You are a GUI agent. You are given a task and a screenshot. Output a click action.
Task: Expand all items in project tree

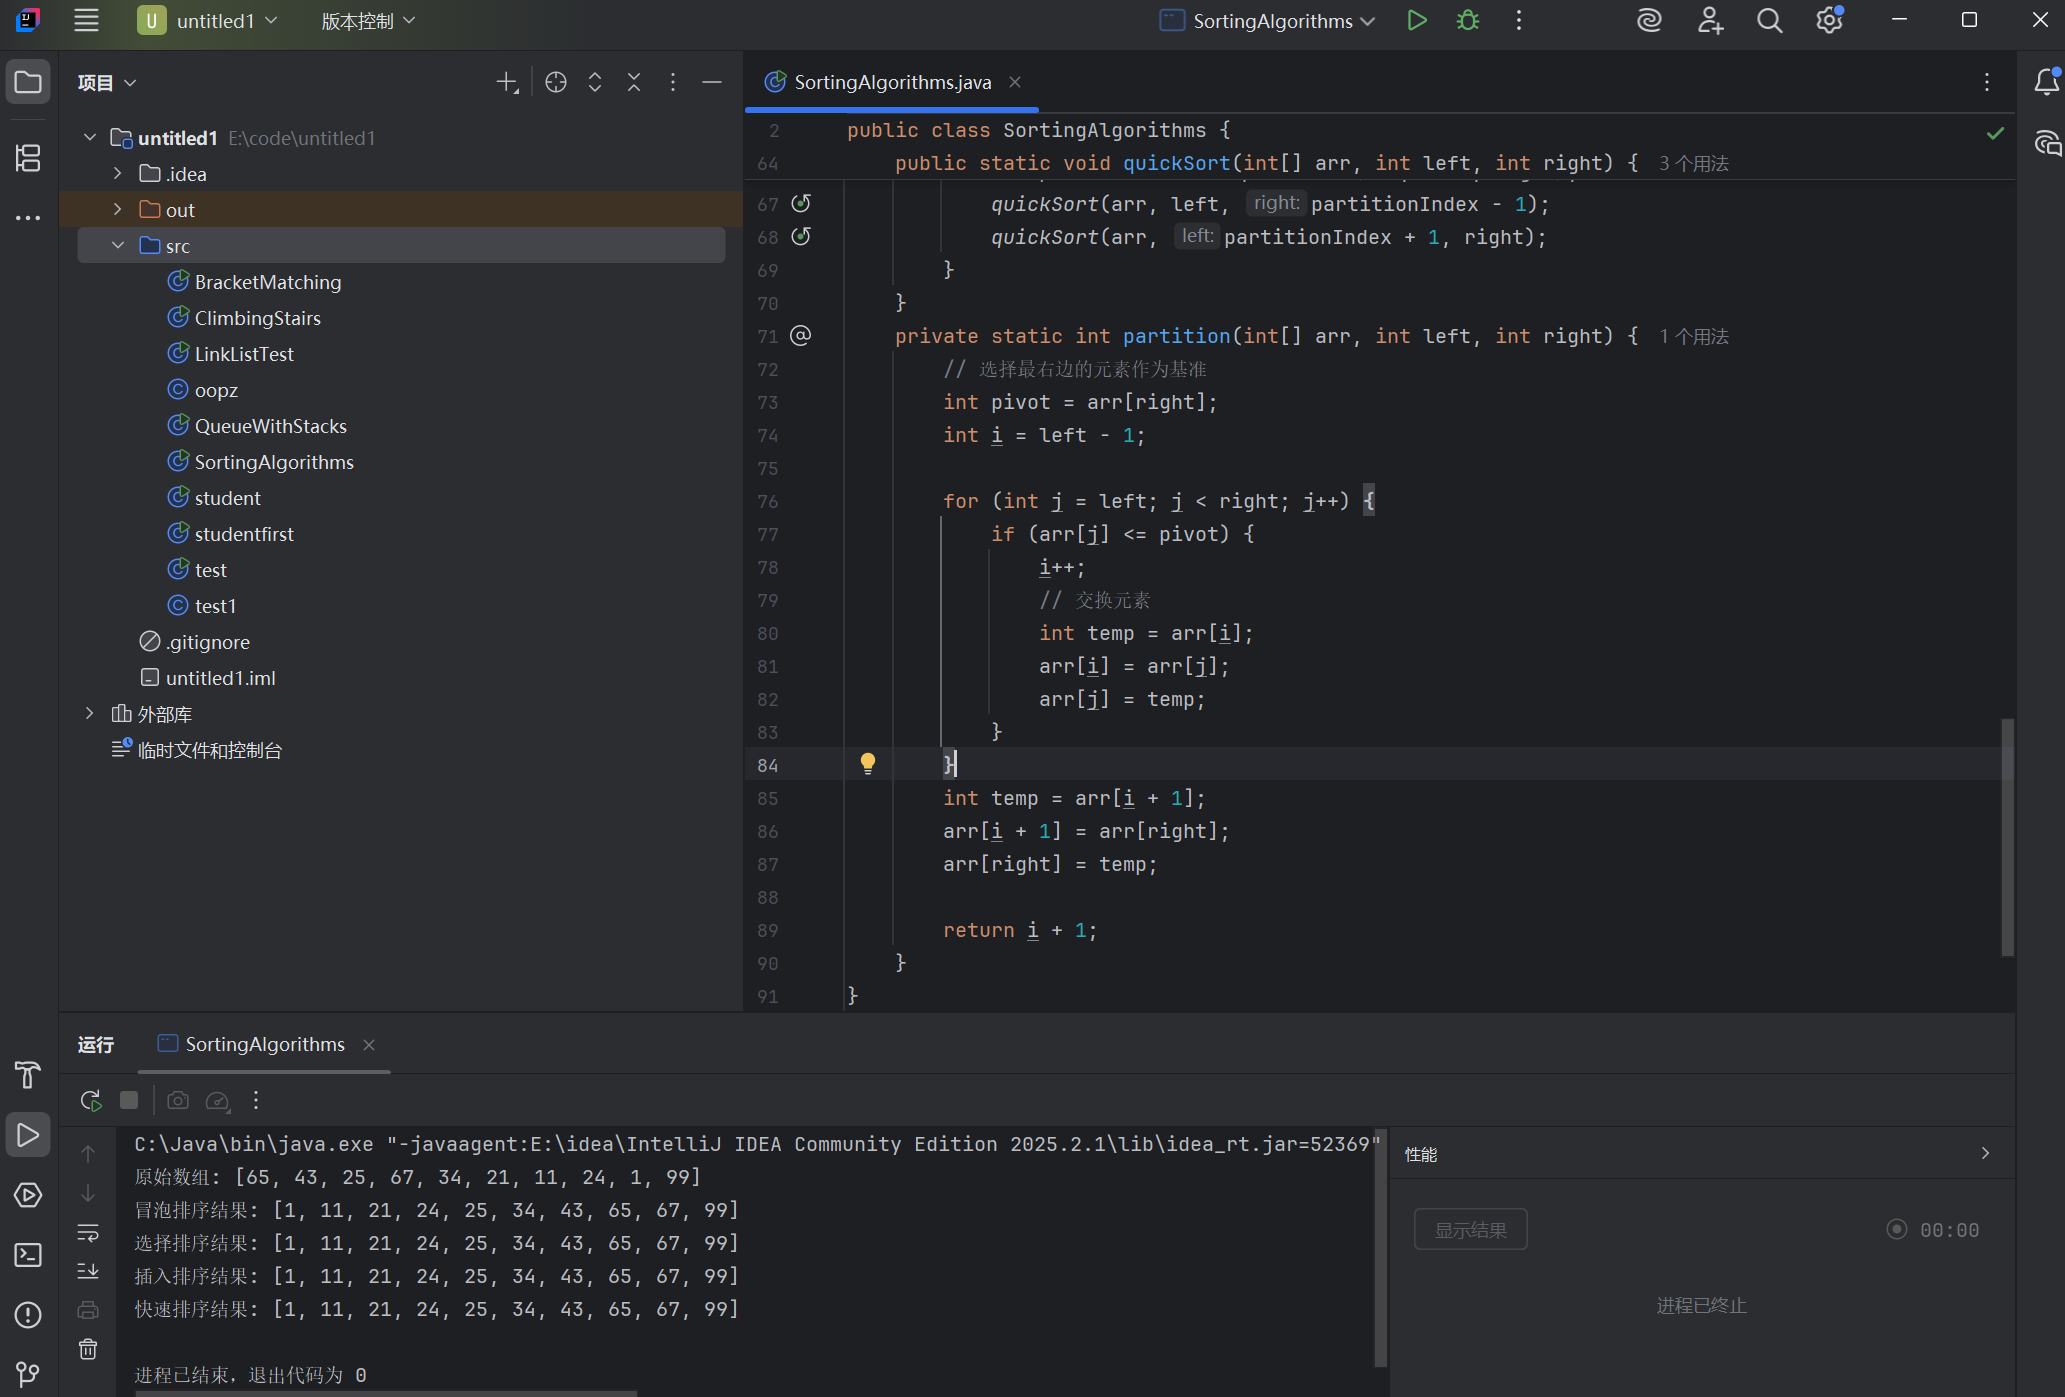click(x=595, y=82)
